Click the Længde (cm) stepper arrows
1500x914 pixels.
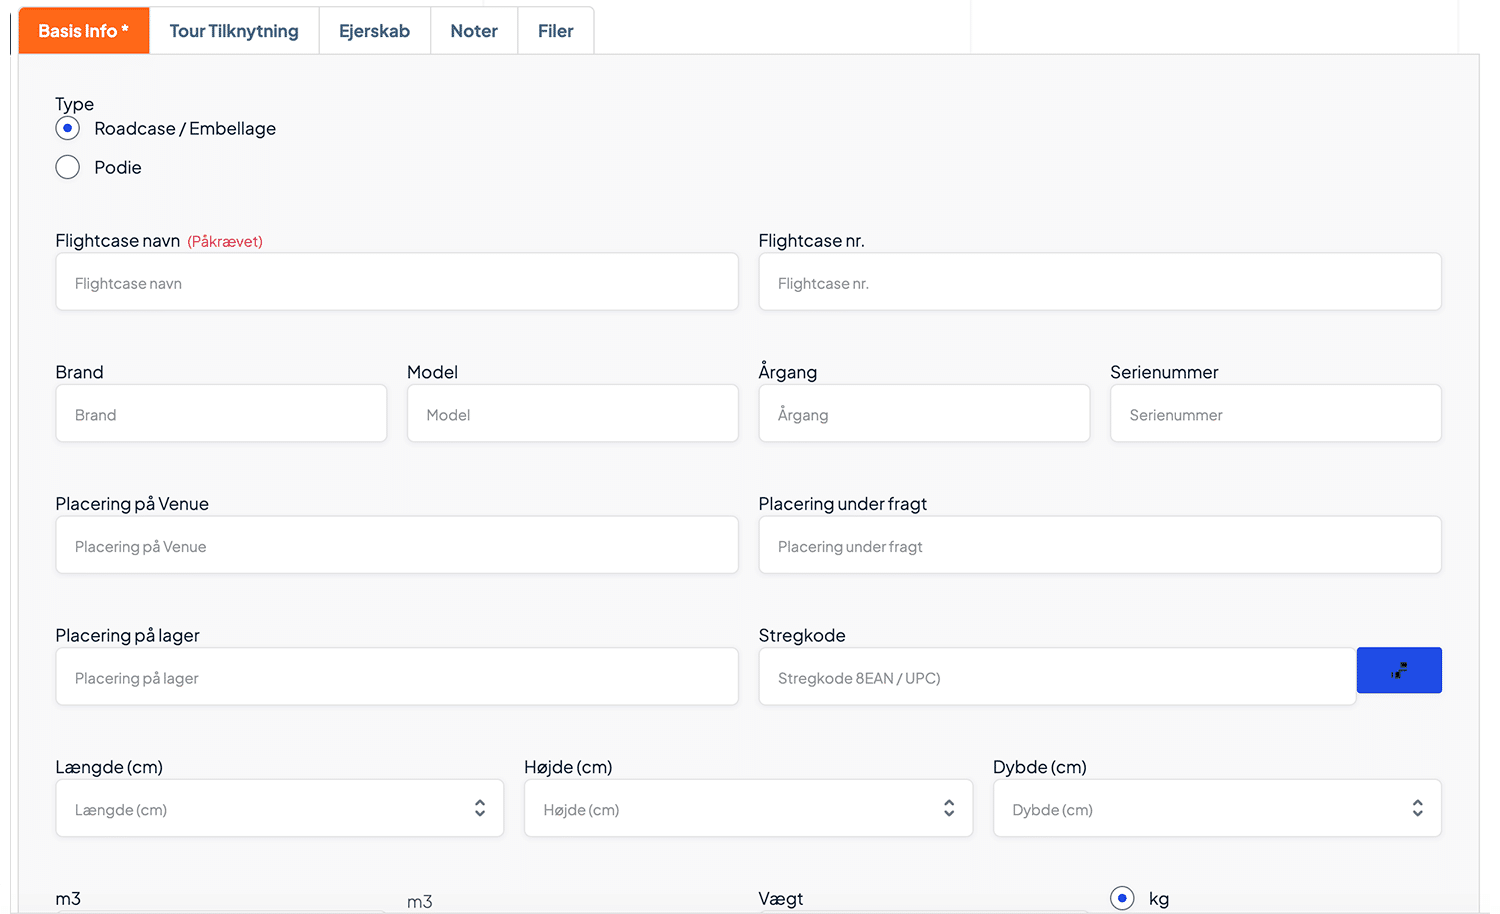[480, 808]
